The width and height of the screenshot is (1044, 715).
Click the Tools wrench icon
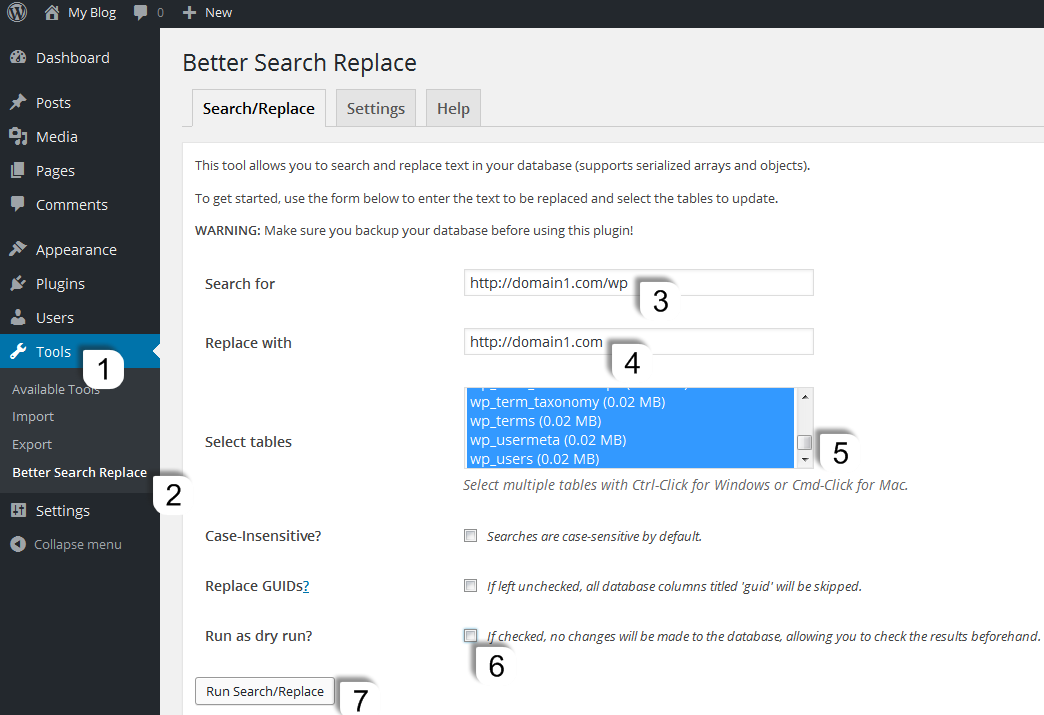[18, 352]
